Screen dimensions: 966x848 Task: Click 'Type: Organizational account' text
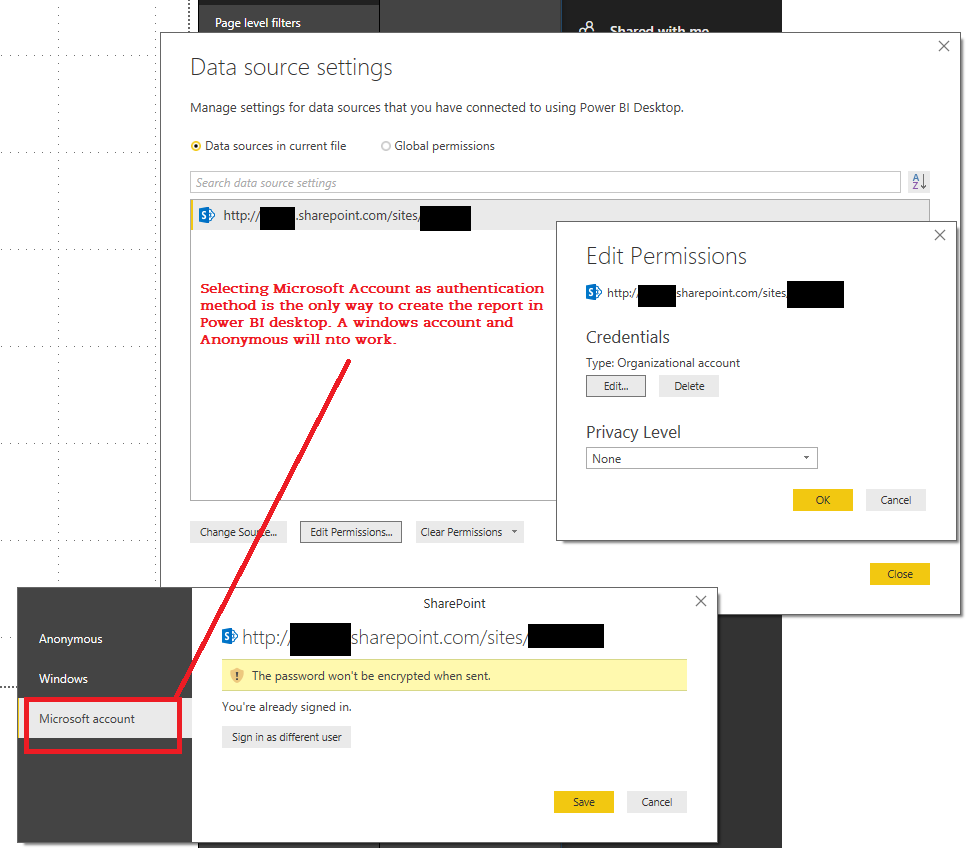tap(663, 363)
